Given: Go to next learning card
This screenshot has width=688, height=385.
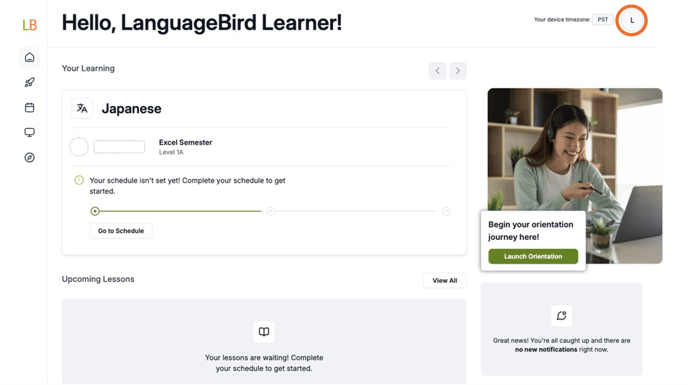Looking at the screenshot, I should [x=458, y=71].
